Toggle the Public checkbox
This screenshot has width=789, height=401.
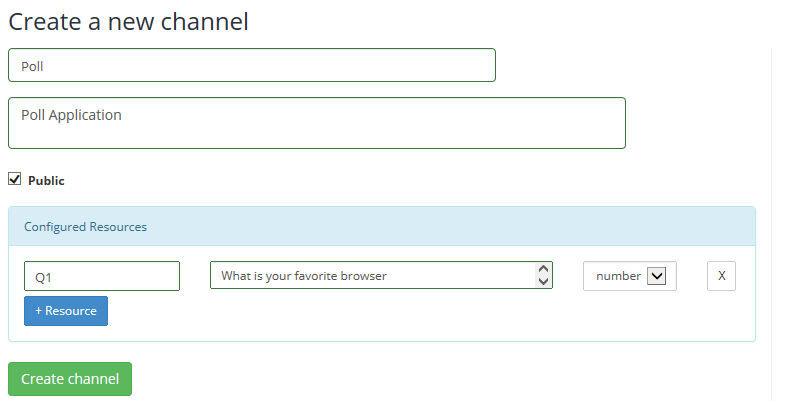click(15, 179)
